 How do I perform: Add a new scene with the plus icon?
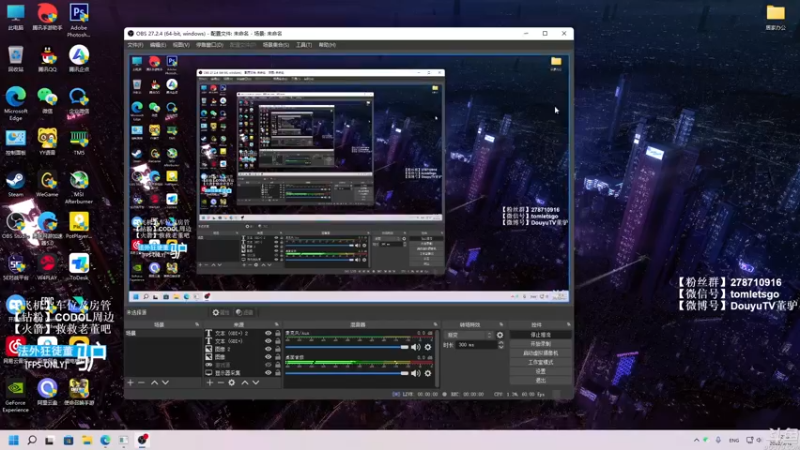click(131, 383)
